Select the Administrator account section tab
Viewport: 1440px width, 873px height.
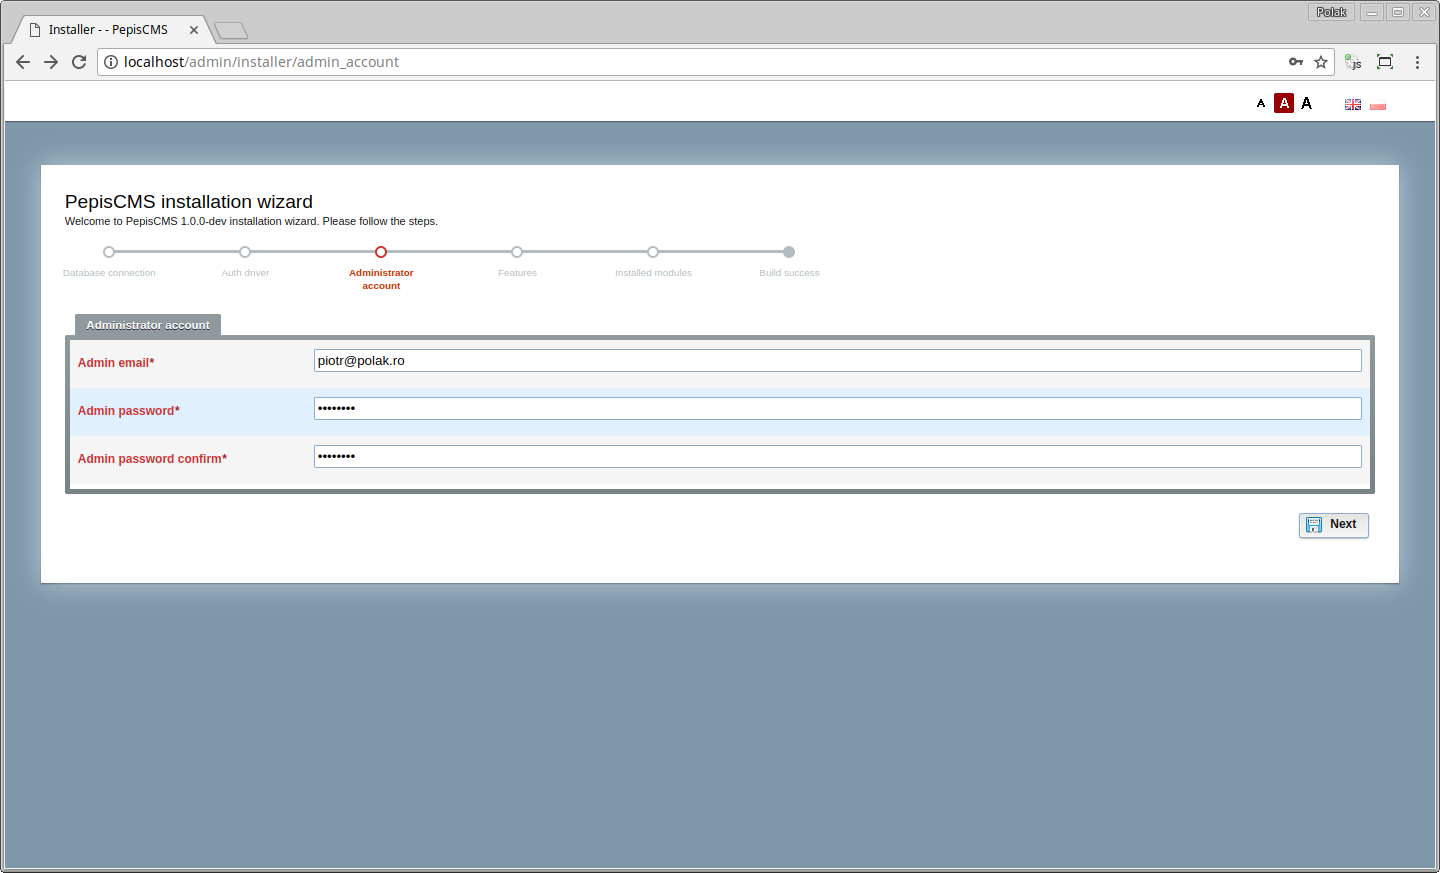(x=148, y=325)
